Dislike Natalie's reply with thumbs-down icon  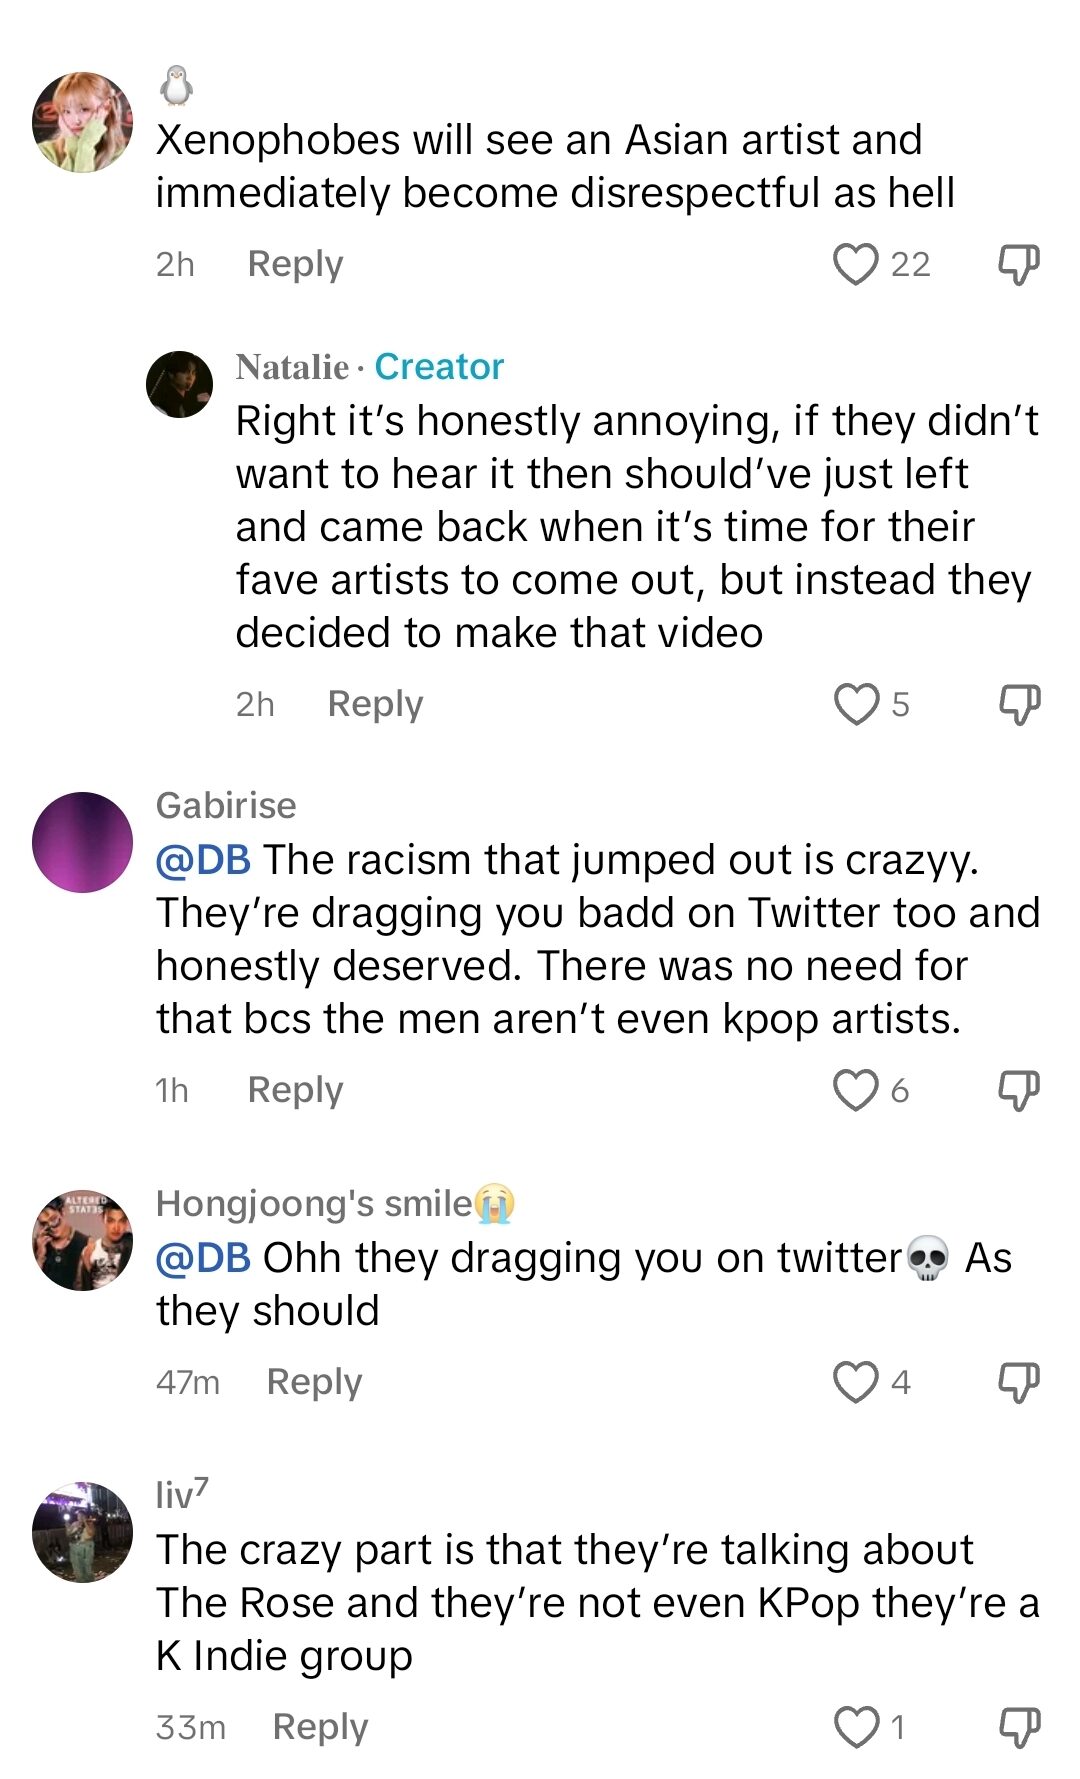[x=1018, y=704]
